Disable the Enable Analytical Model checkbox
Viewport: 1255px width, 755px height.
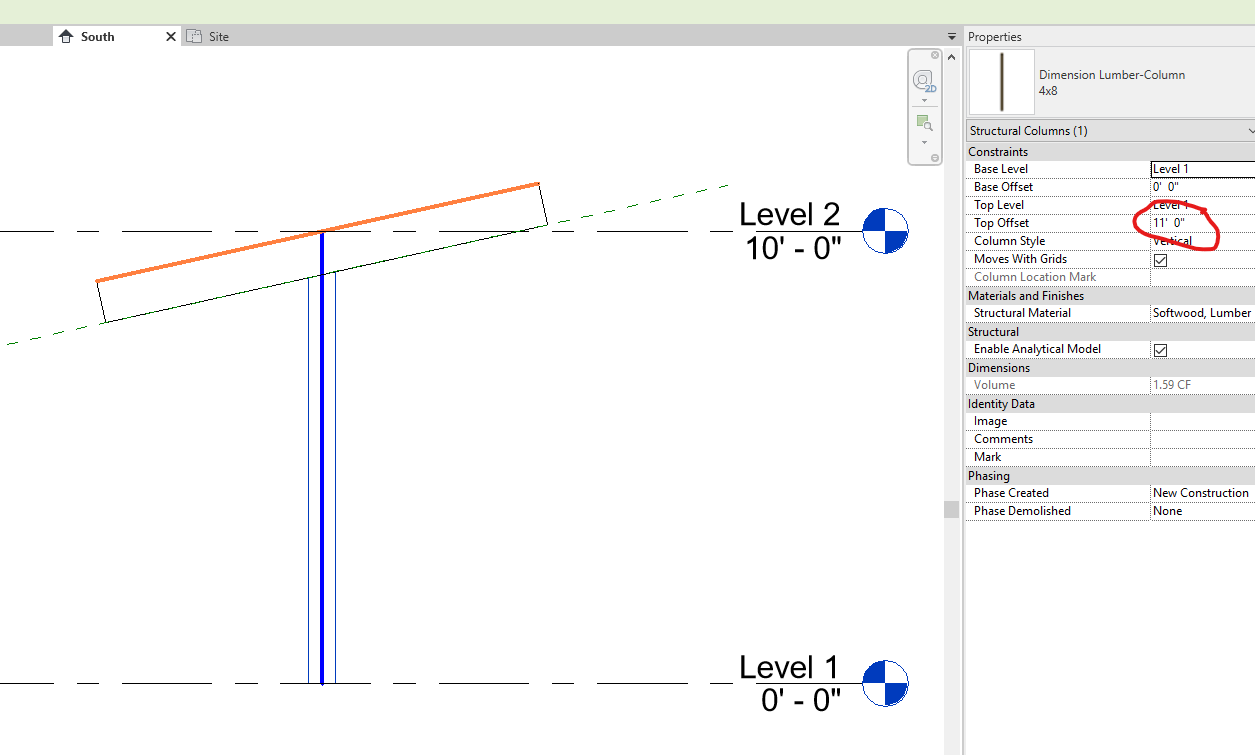coord(1162,350)
